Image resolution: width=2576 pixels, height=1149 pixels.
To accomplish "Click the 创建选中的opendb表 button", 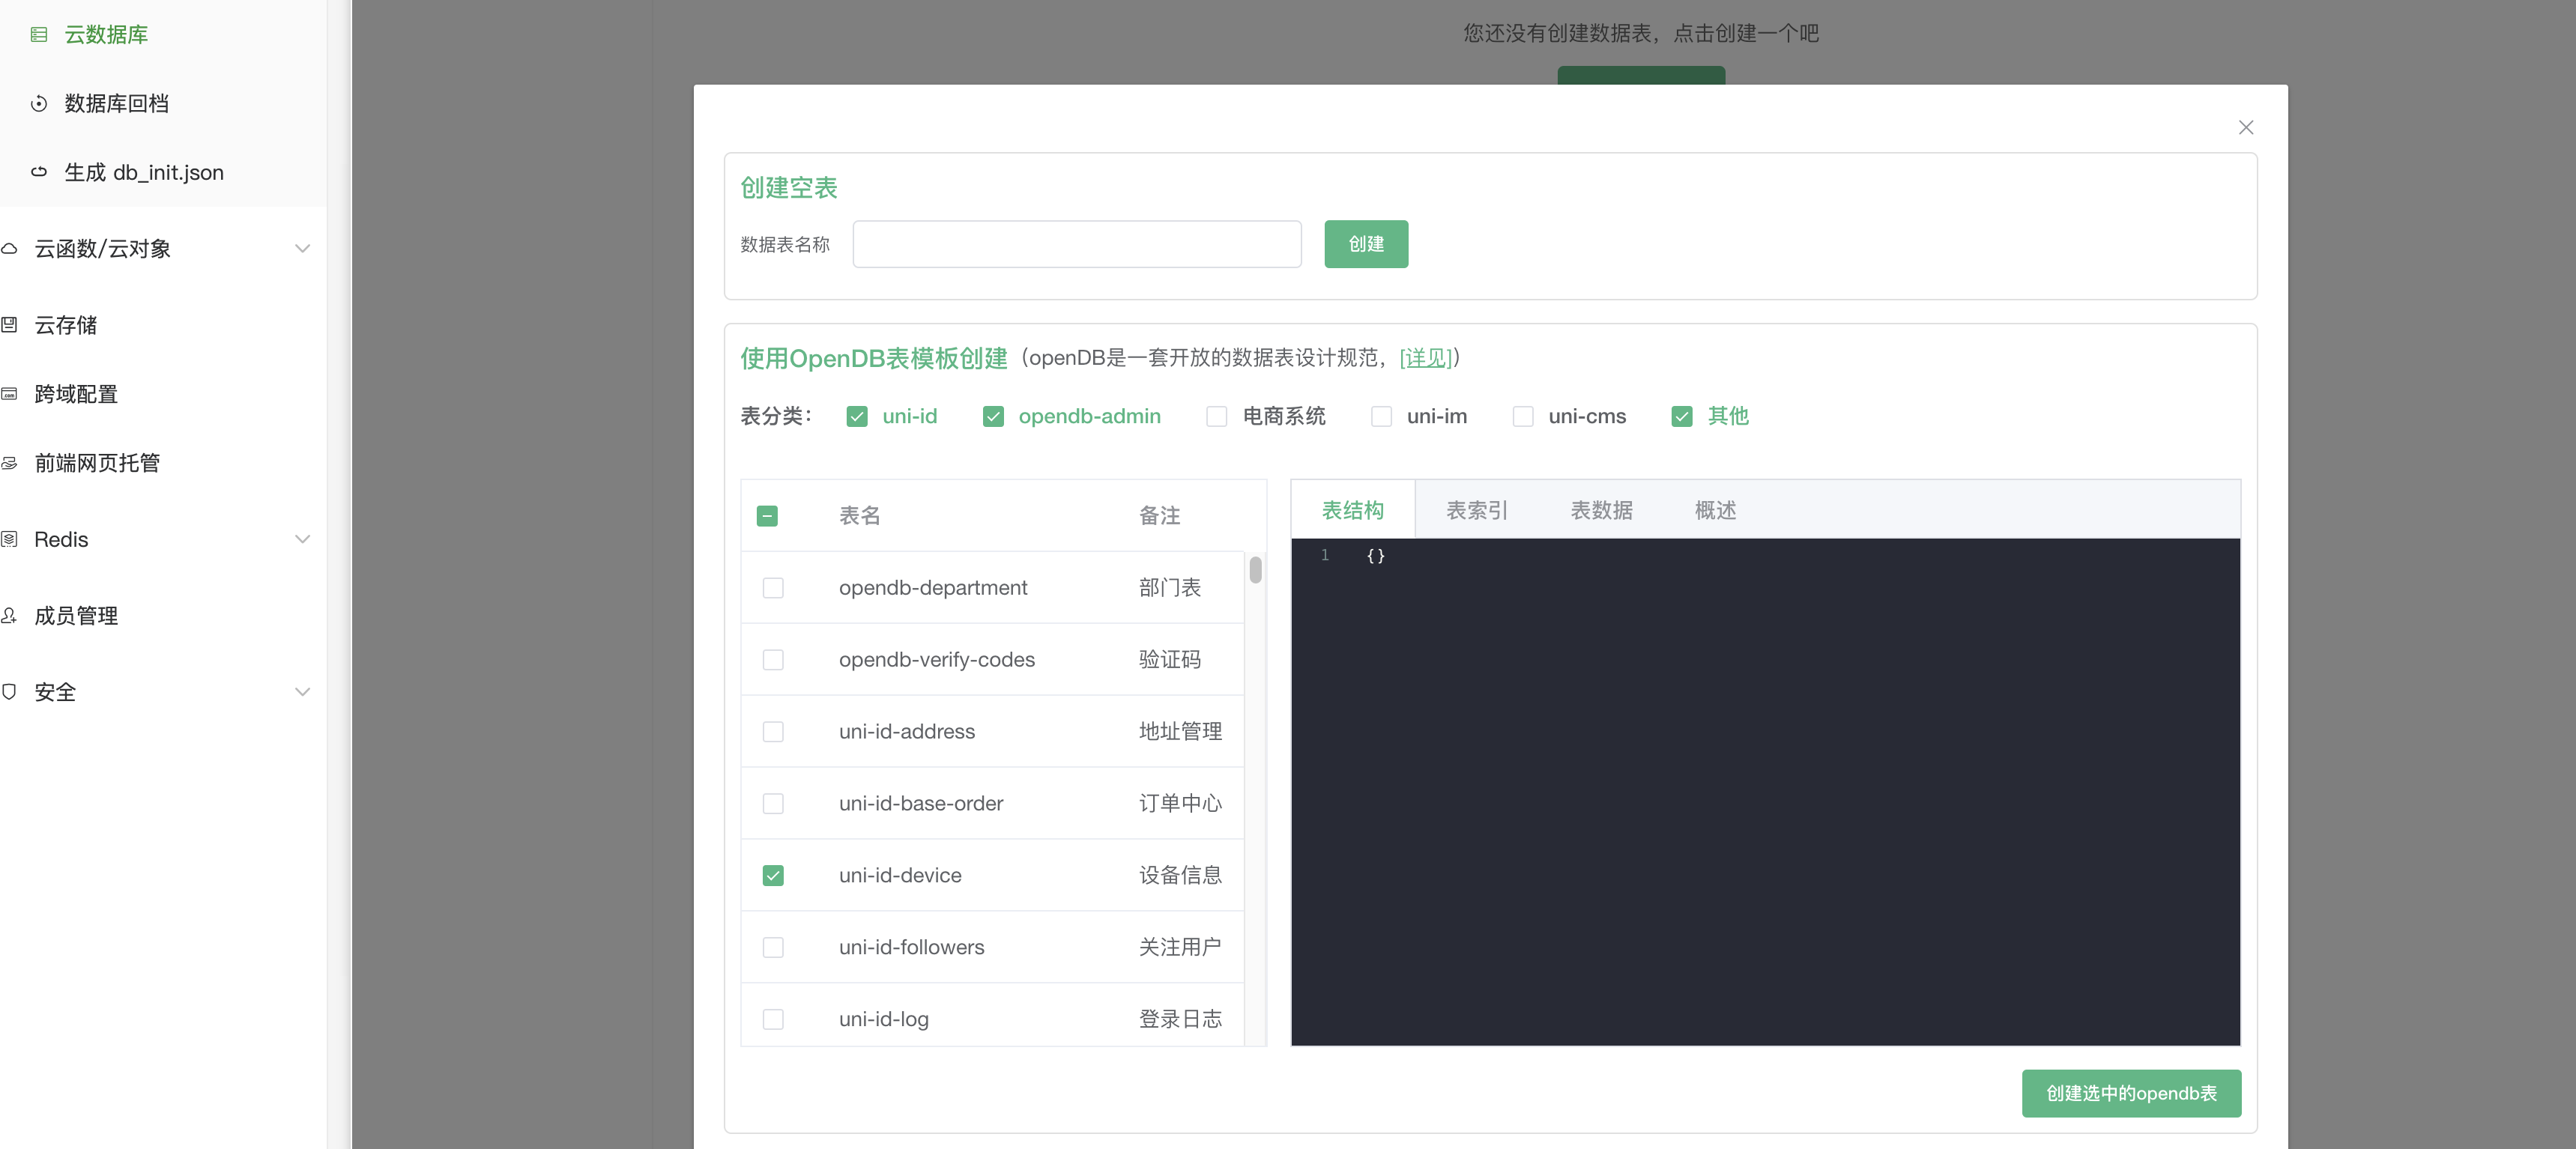I will coord(2130,1093).
